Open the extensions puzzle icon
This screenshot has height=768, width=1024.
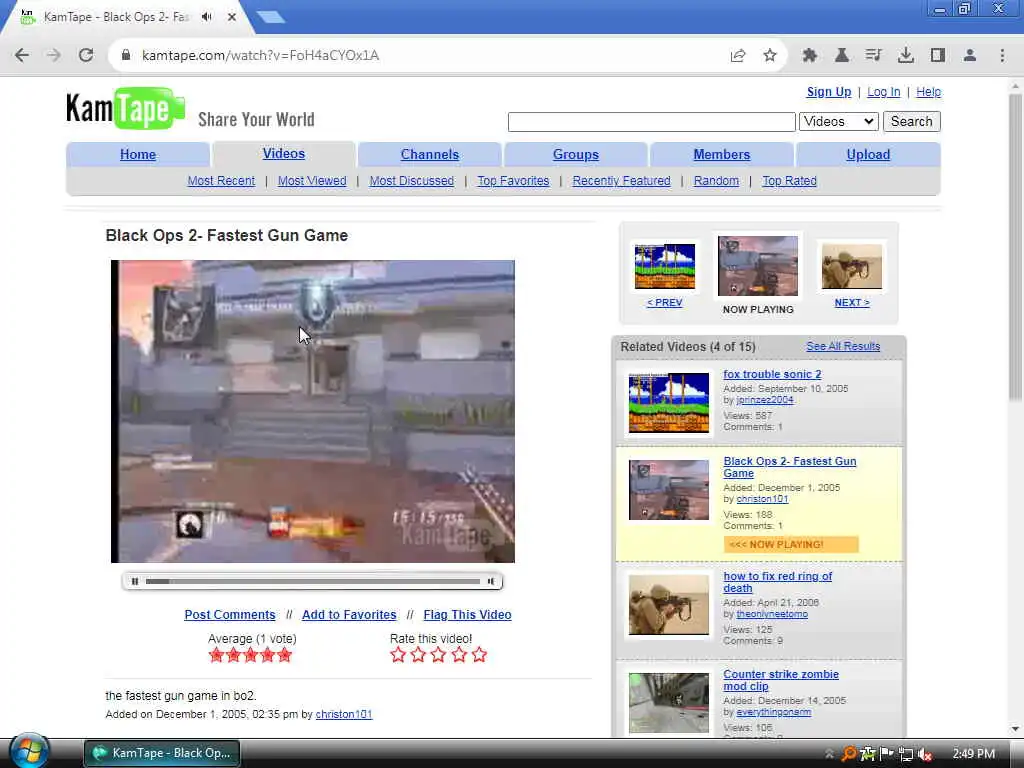coord(810,56)
